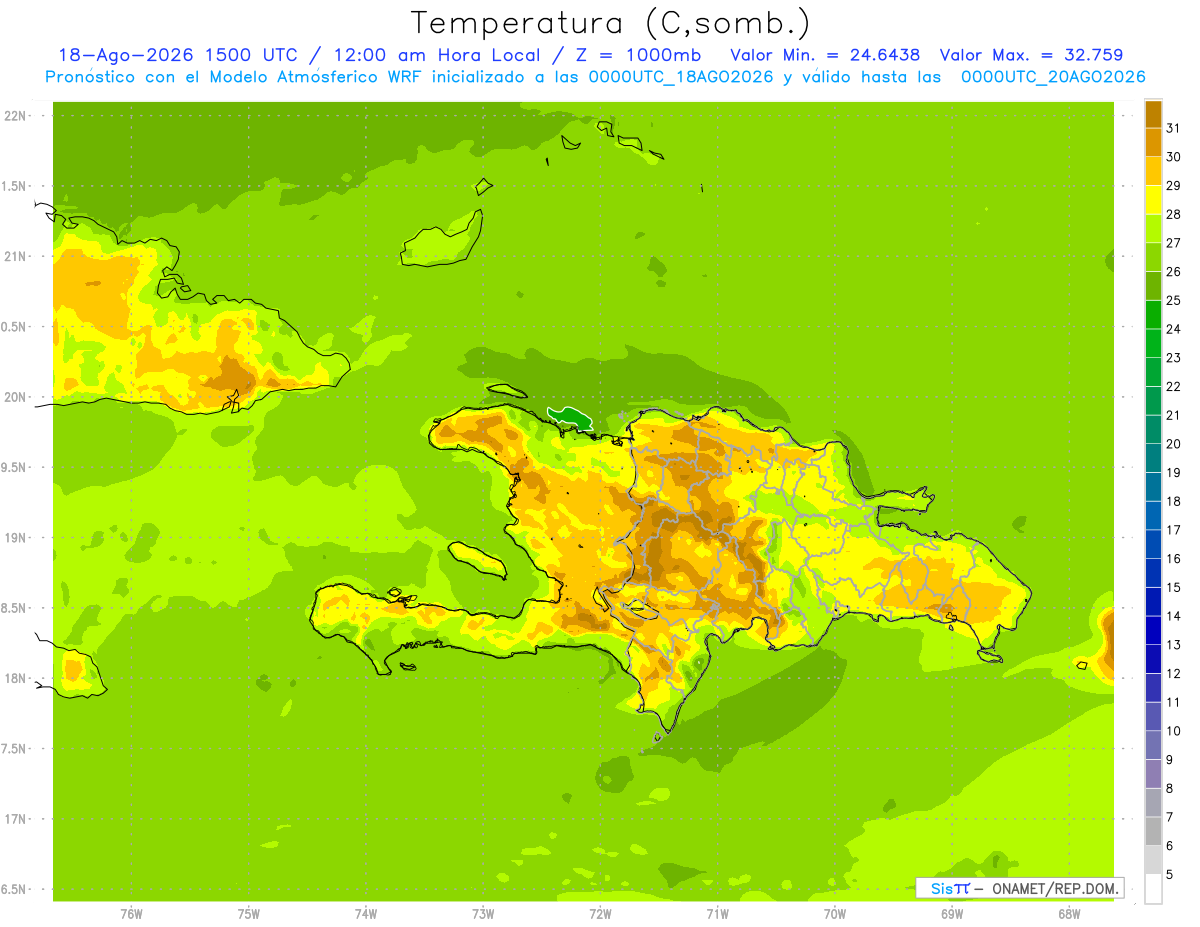Select "0000UTC_20AGO2026" valid-until time text
1200x927 pixels.
tap(1053, 77)
